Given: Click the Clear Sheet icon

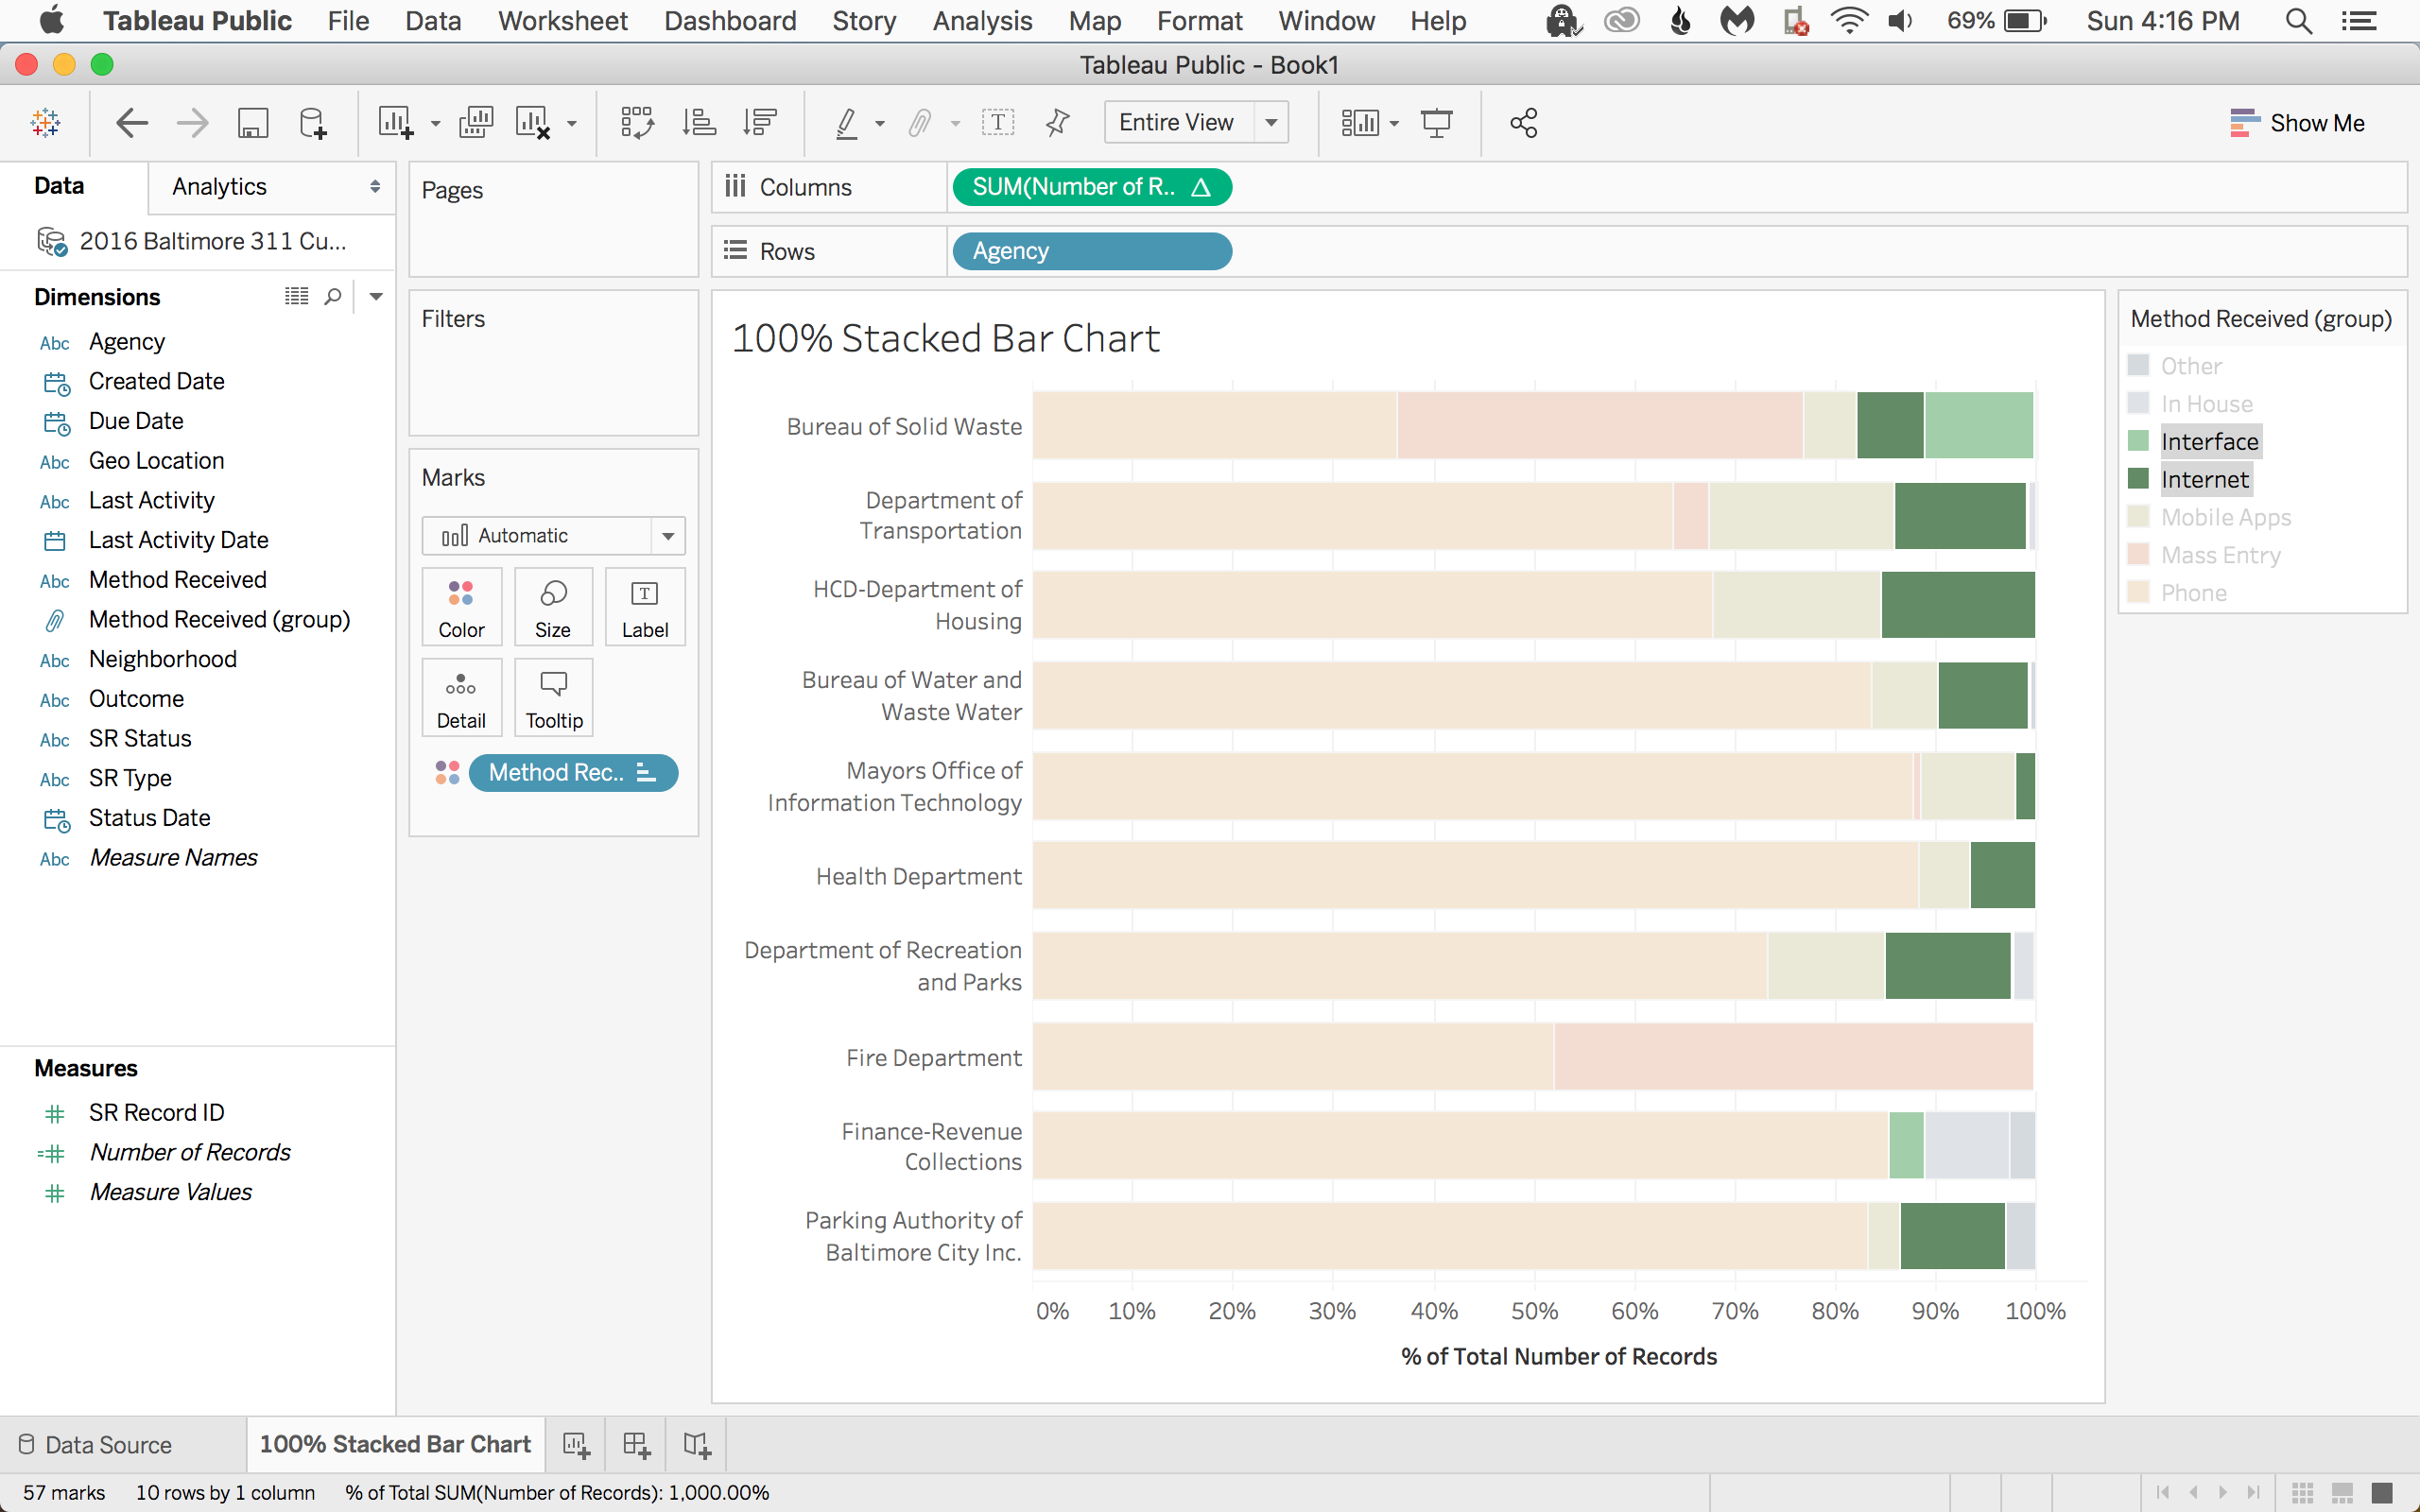Looking at the screenshot, I should point(533,123).
